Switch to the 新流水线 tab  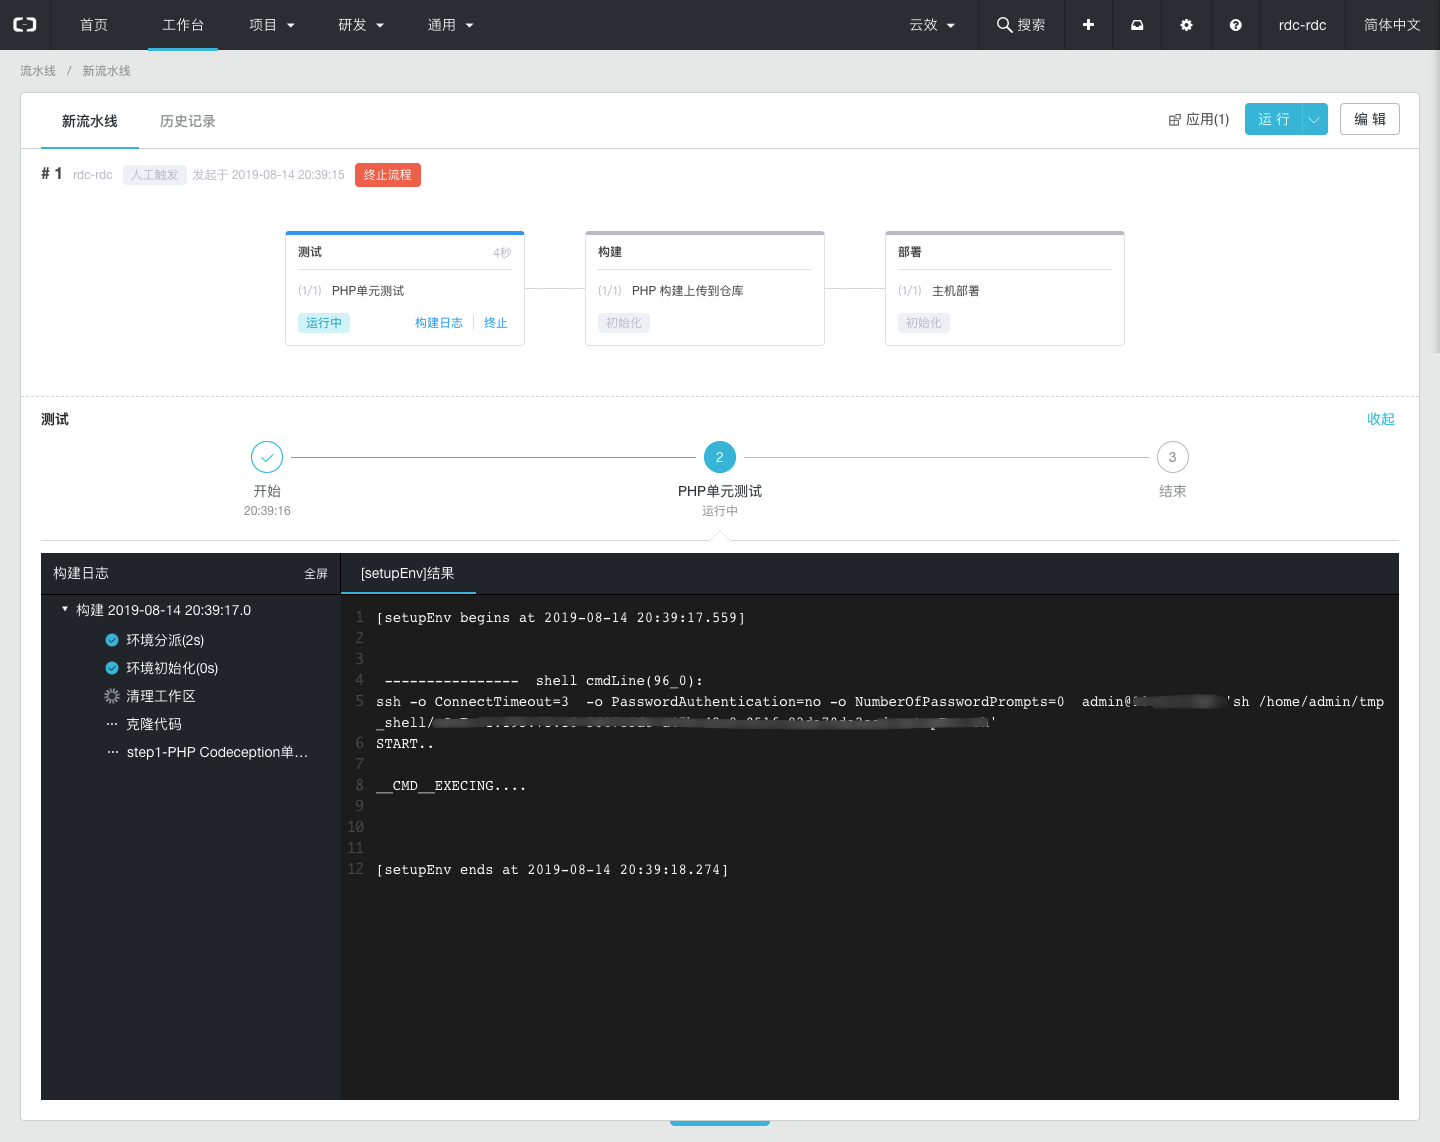pyautogui.click(x=90, y=121)
